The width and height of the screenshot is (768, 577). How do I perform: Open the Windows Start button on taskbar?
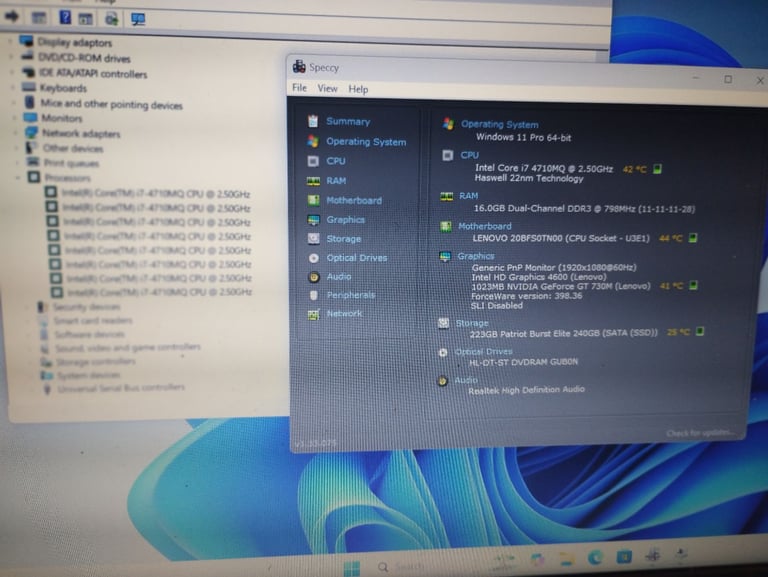(x=352, y=568)
